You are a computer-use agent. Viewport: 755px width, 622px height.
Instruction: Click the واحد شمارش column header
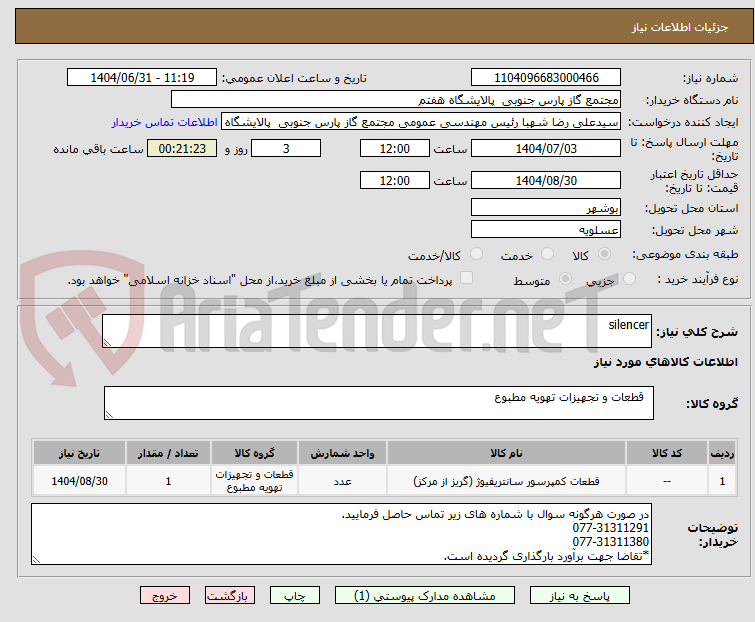coord(342,453)
